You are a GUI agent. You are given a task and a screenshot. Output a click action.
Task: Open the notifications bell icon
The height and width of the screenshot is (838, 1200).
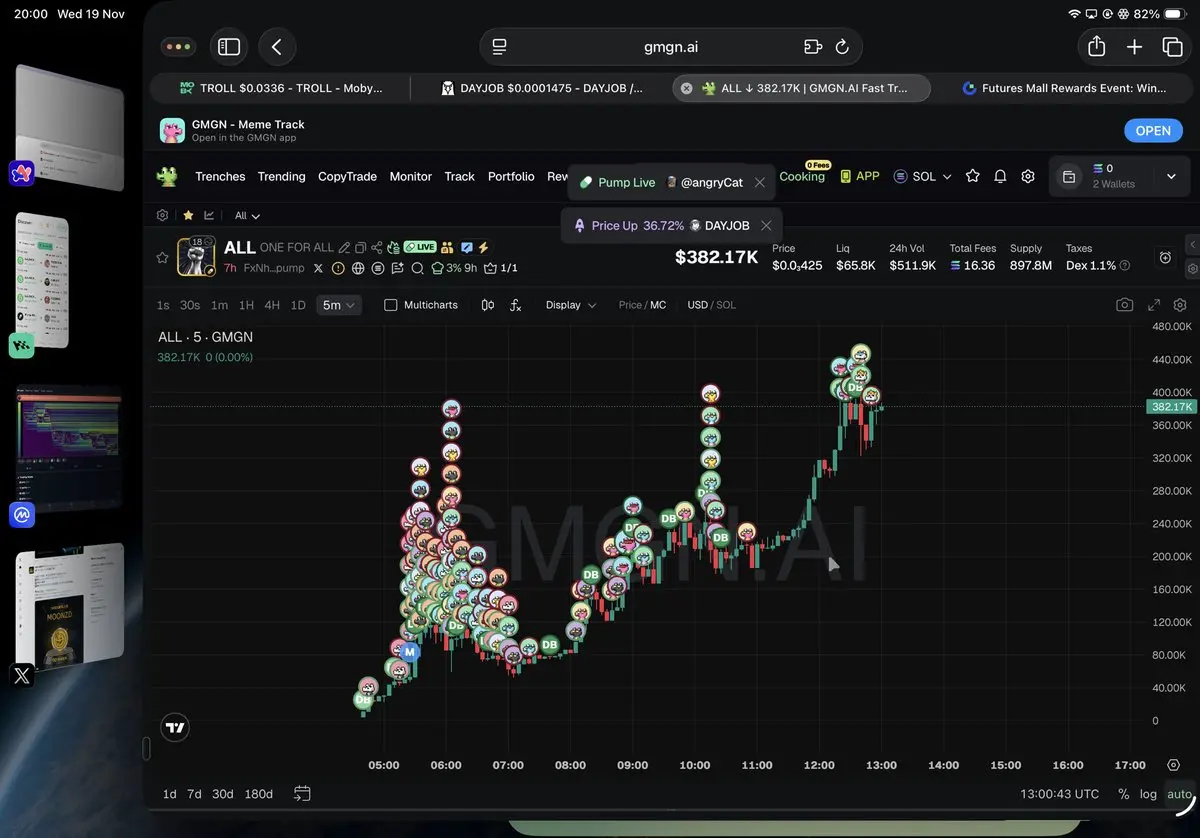1000,176
